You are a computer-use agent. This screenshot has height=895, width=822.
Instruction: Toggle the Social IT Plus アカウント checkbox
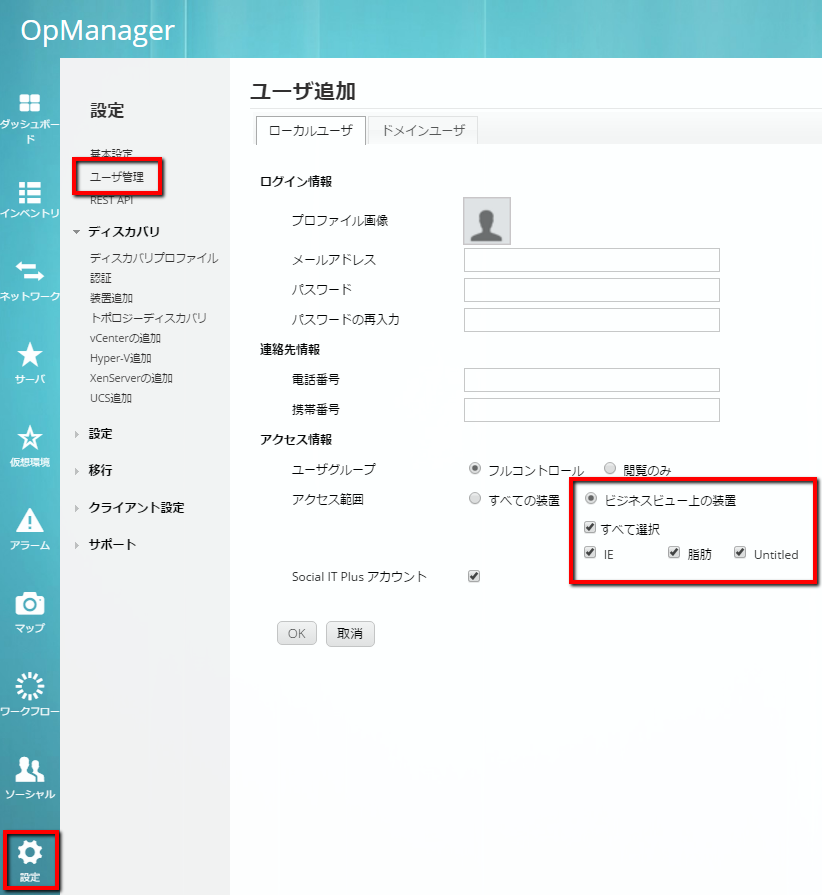pos(474,576)
